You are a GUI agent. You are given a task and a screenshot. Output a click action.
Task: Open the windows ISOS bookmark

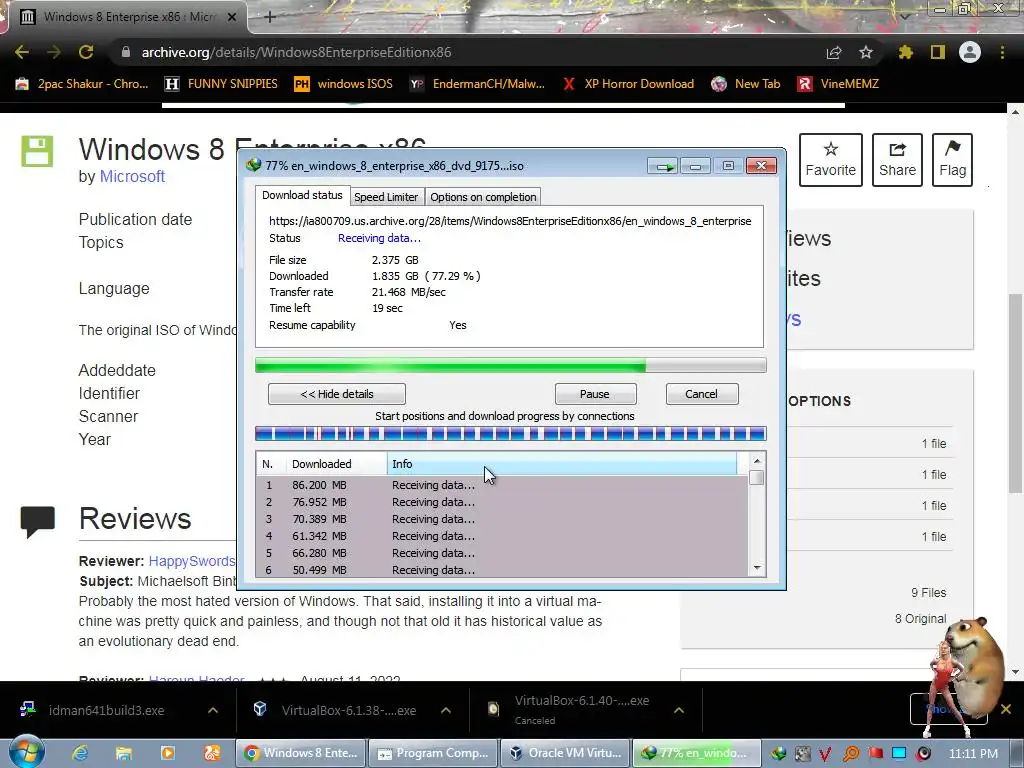point(344,84)
